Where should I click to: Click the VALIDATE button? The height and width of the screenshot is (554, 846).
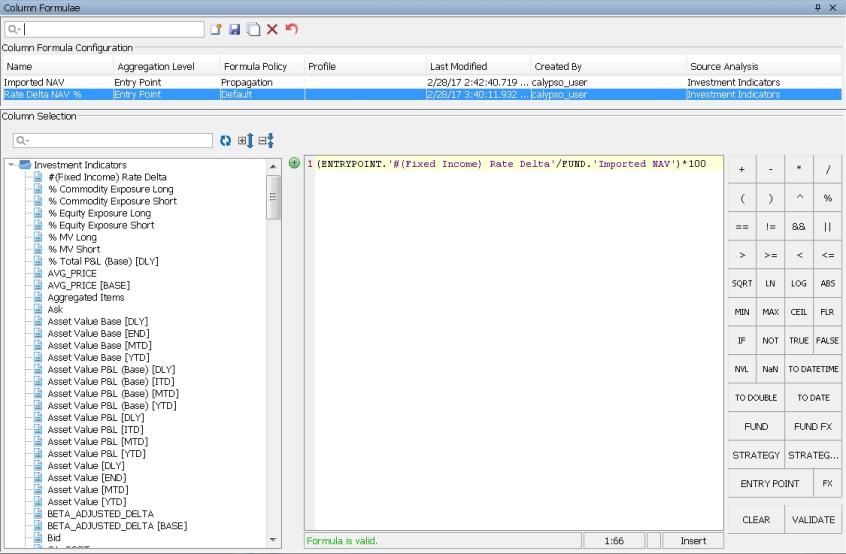click(813, 519)
